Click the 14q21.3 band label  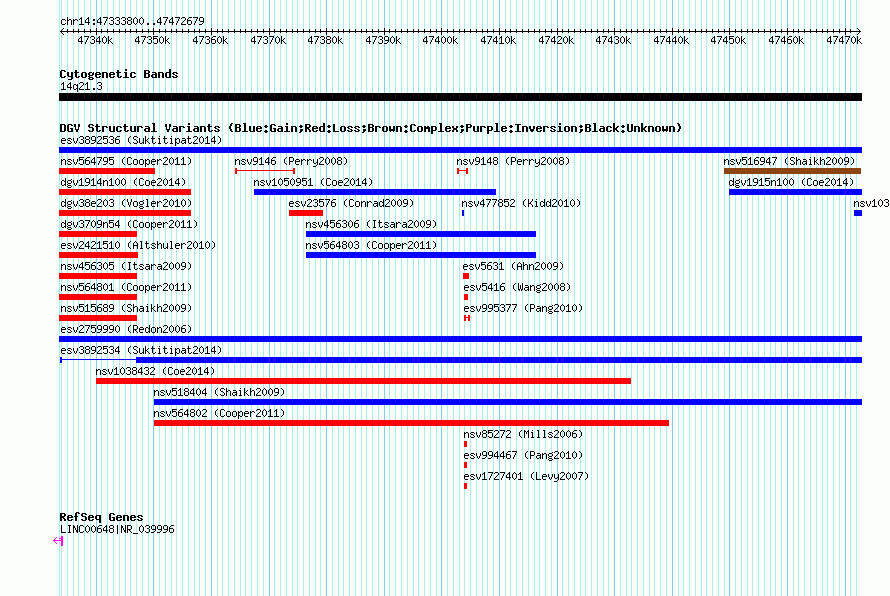(x=81, y=86)
